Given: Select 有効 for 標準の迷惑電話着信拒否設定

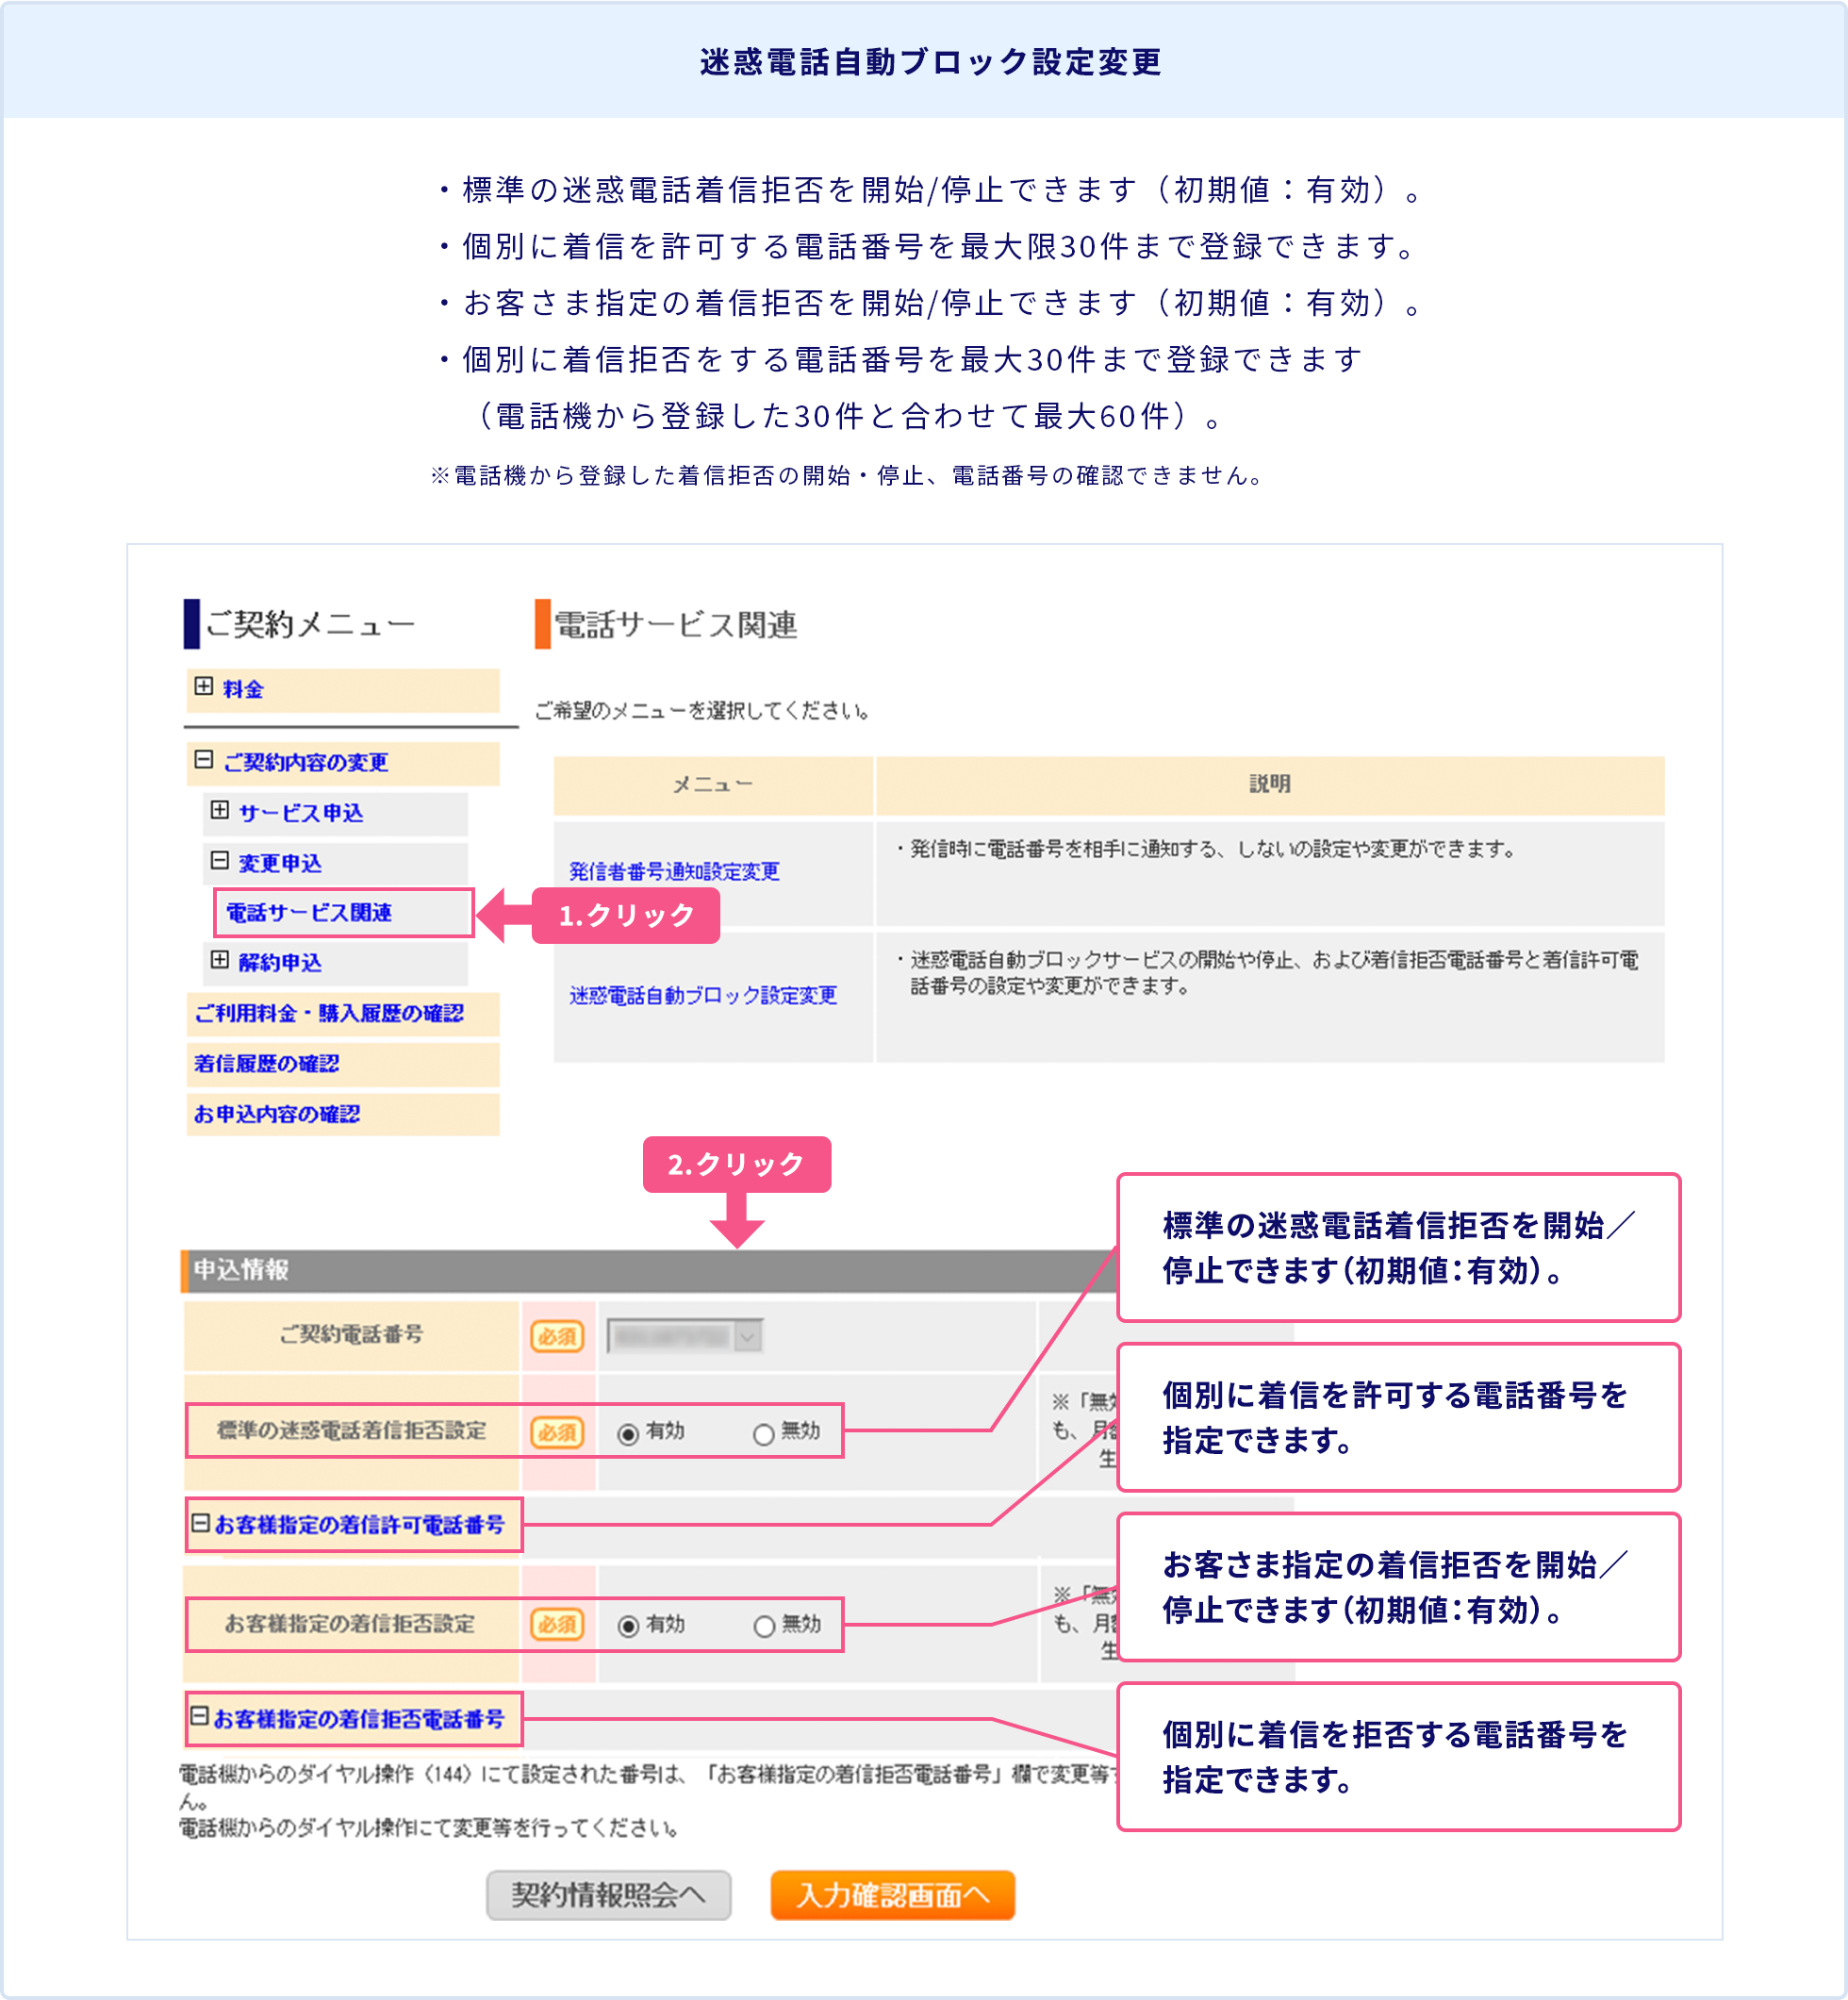Looking at the screenshot, I should (x=628, y=1434).
